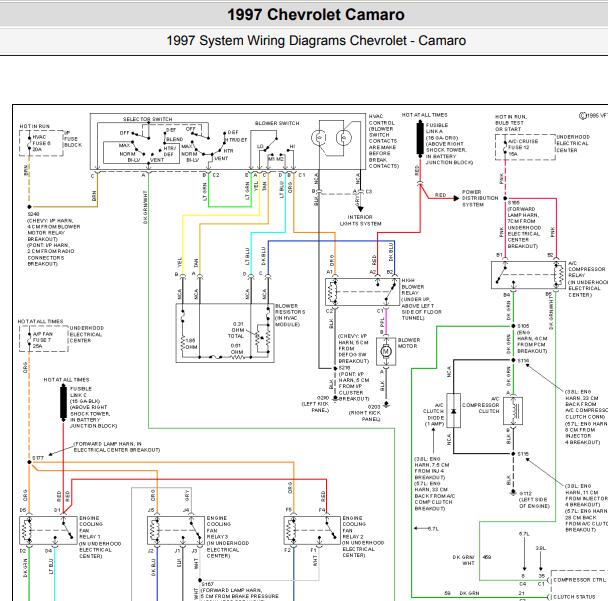Click the '1.85 OHM' resistor value
The image size is (608, 601).
pos(191,344)
